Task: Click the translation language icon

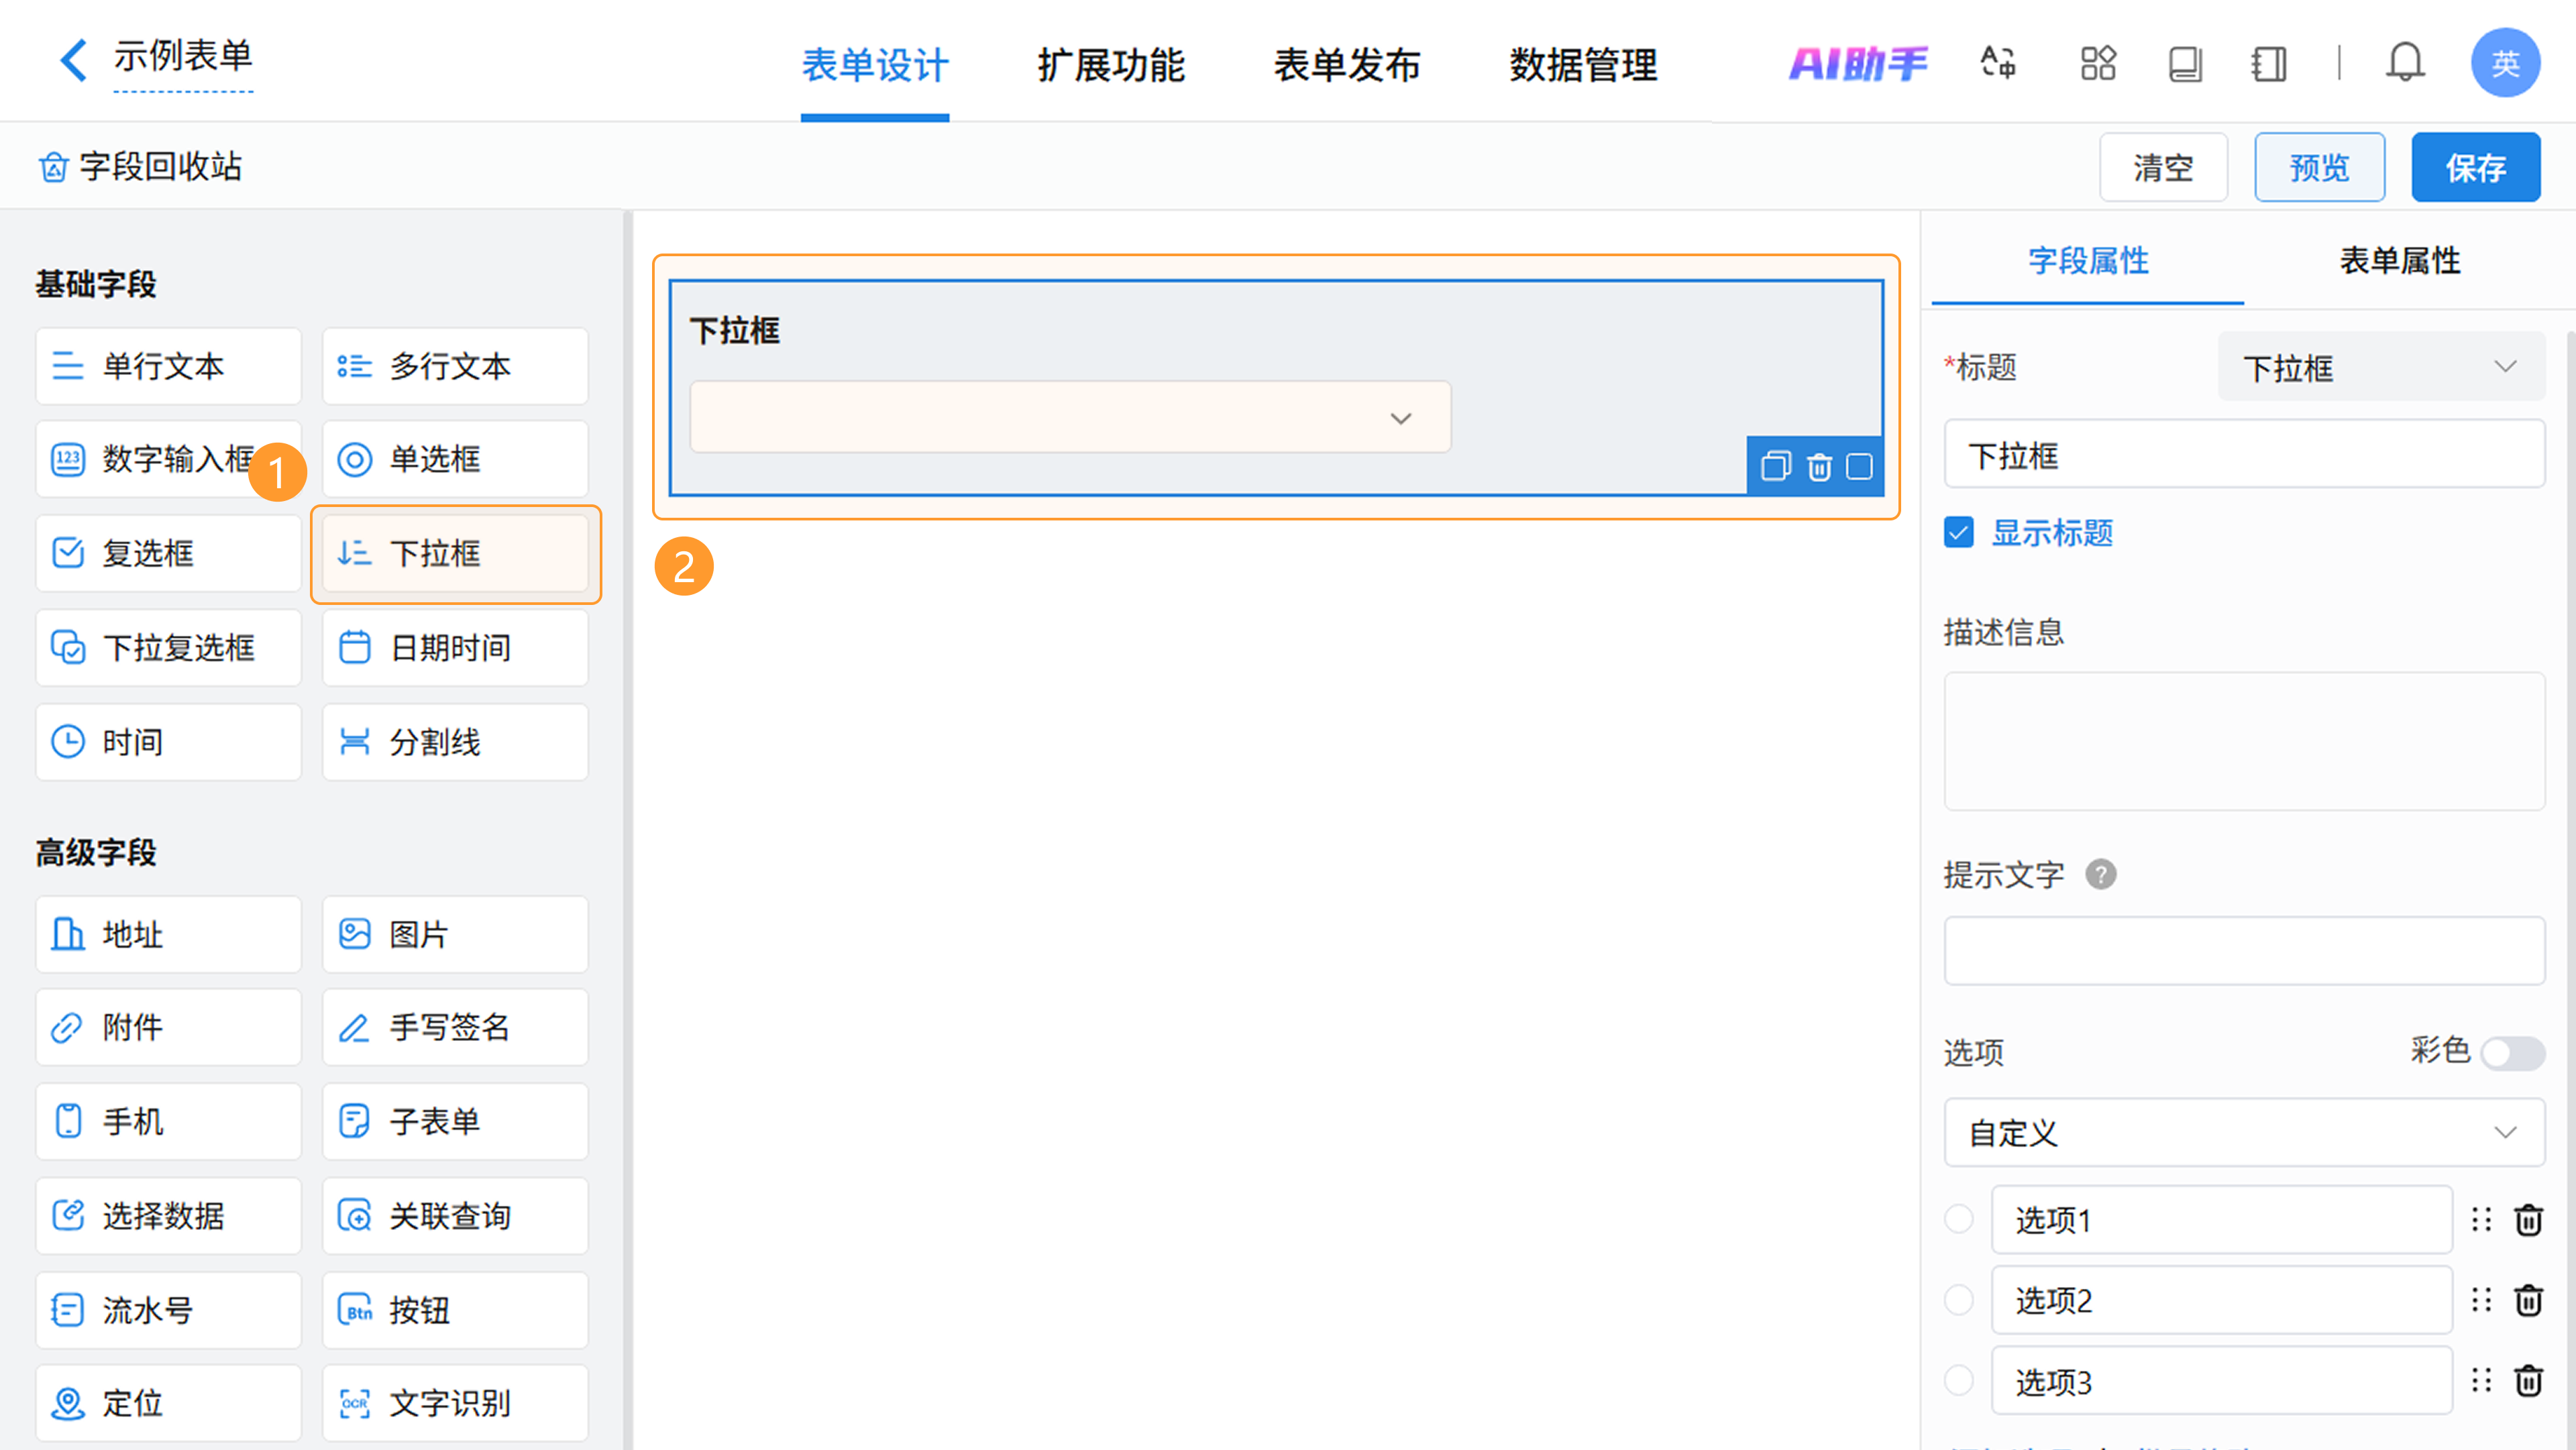Action: click(x=1998, y=63)
